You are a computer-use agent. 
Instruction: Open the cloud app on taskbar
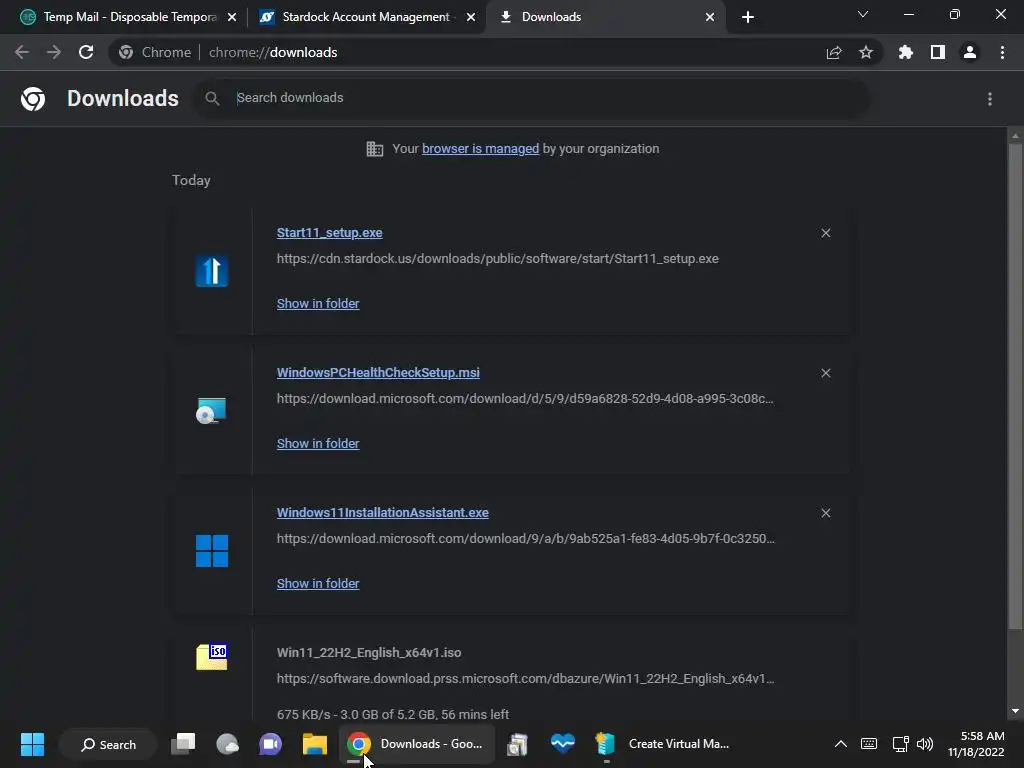[x=227, y=744]
